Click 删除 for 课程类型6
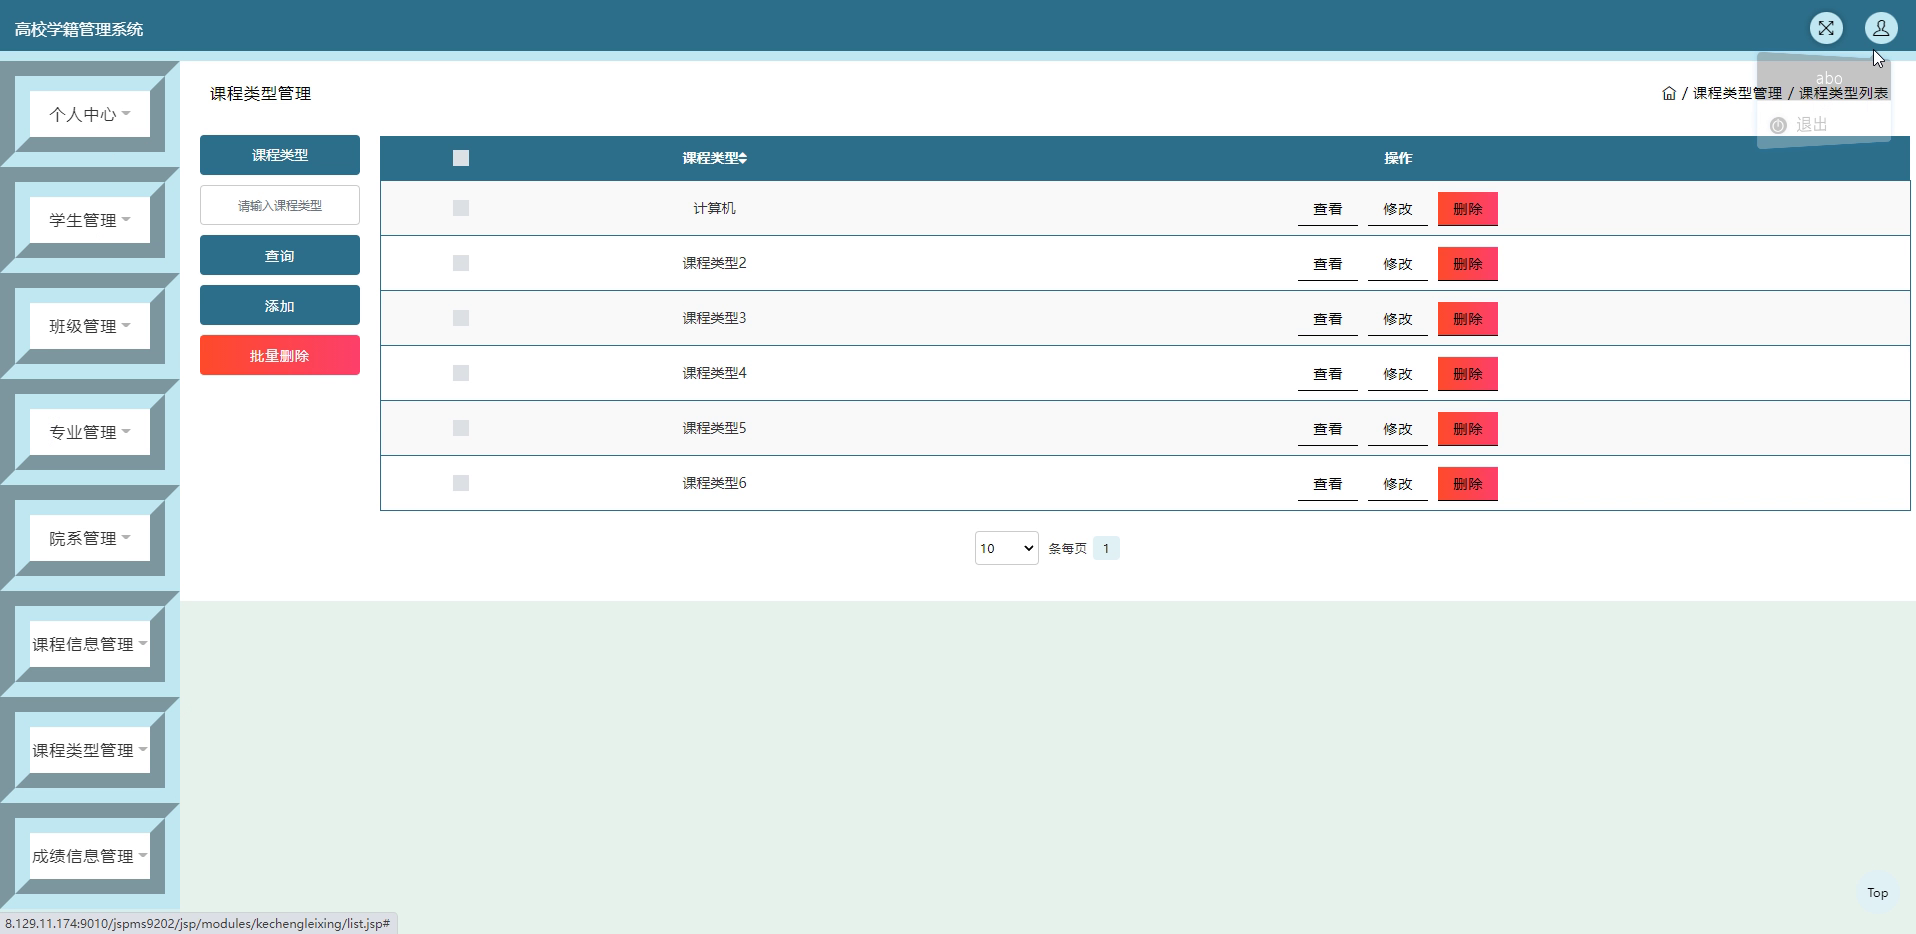 1468,484
